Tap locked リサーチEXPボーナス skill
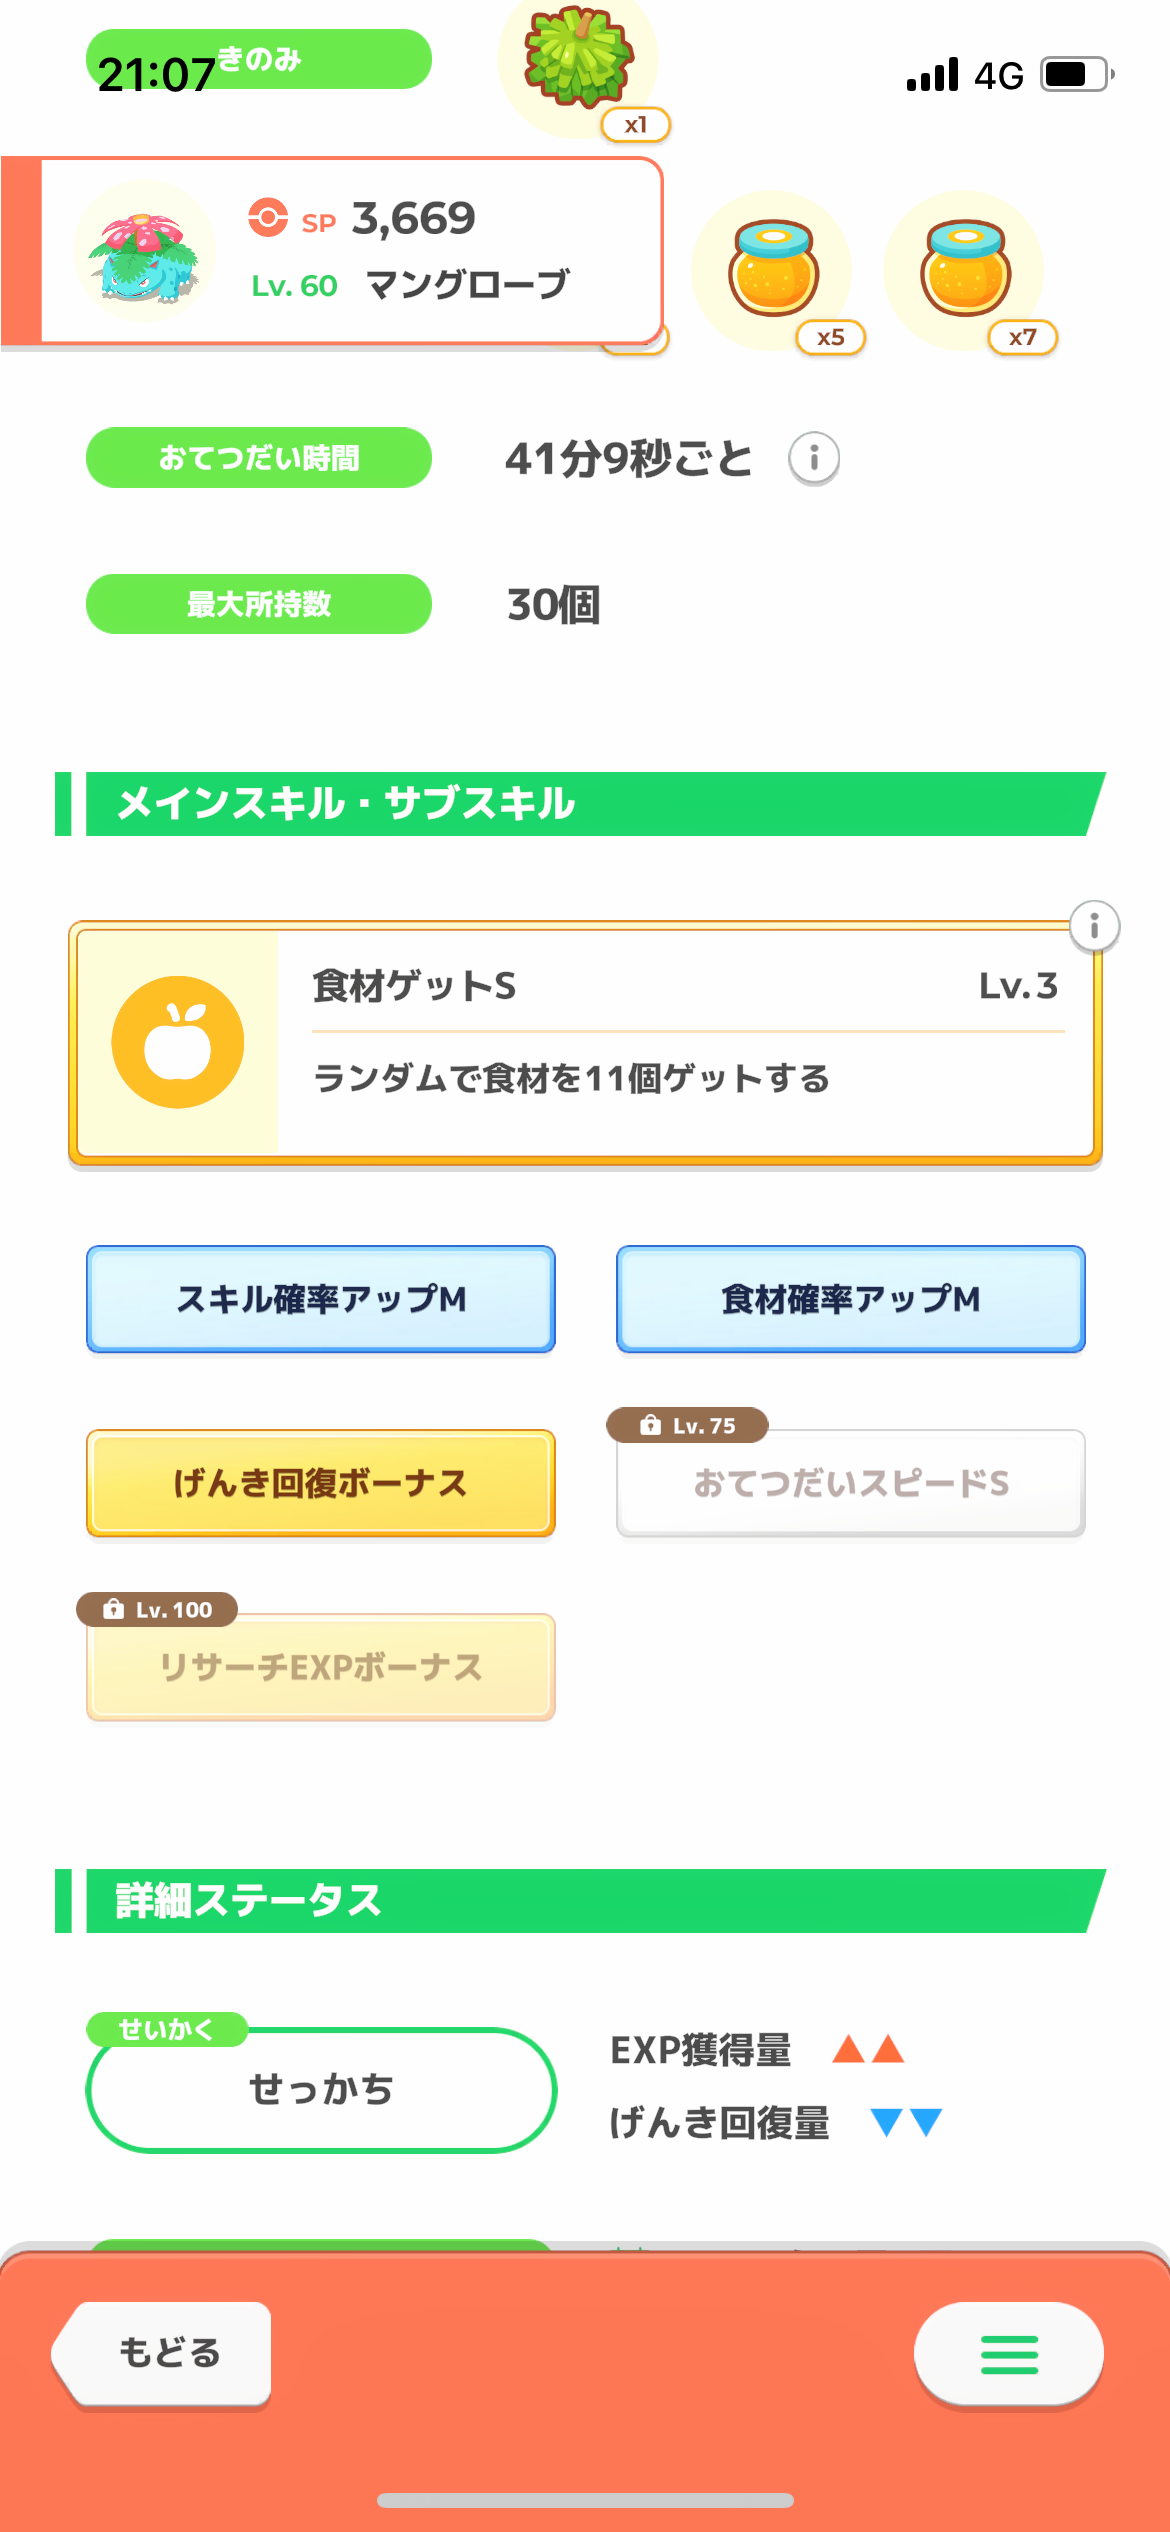 click(321, 1667)
